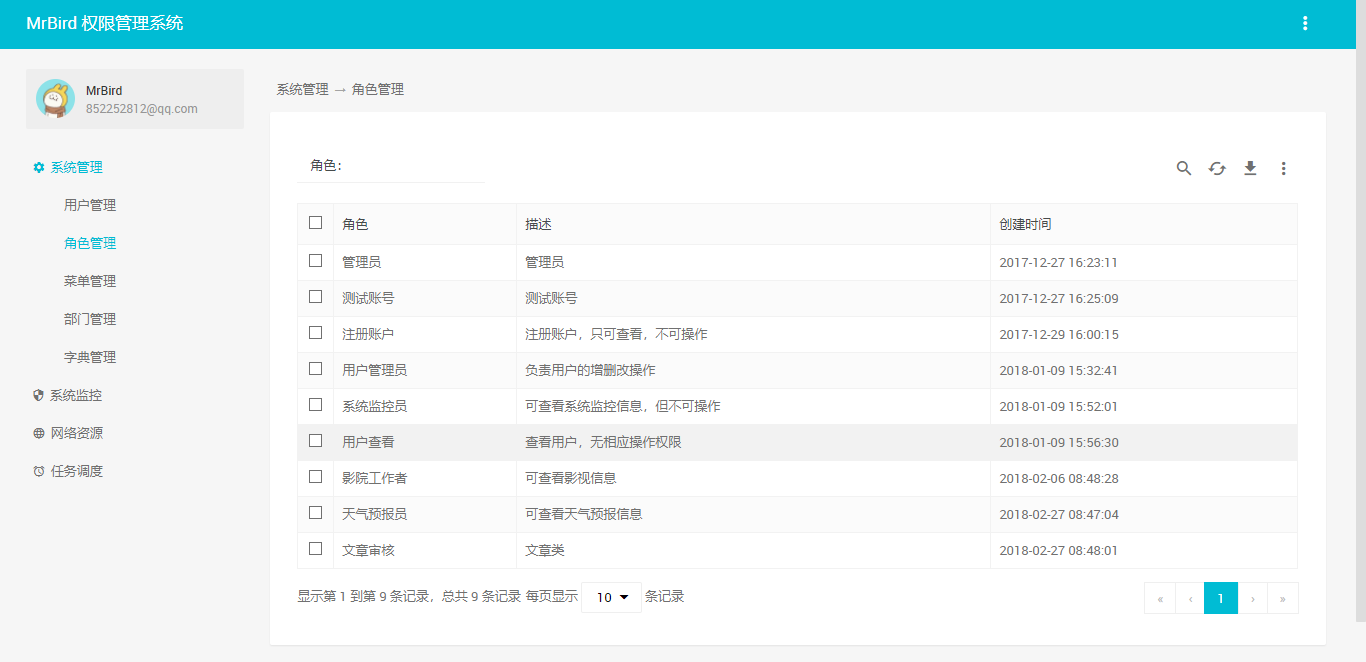The image size is (1366, 662).
Task: Select page 1 in pagination
Action: point(1221,598)
